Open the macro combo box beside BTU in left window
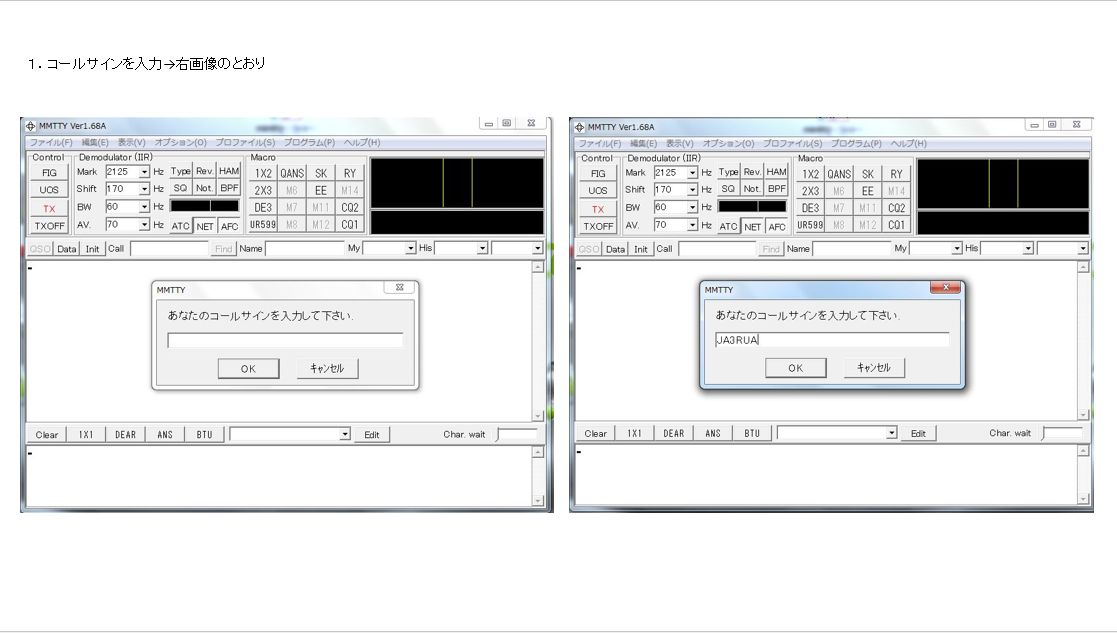The height and width of the screenshot is (633, 1117). tap(290, 434)
